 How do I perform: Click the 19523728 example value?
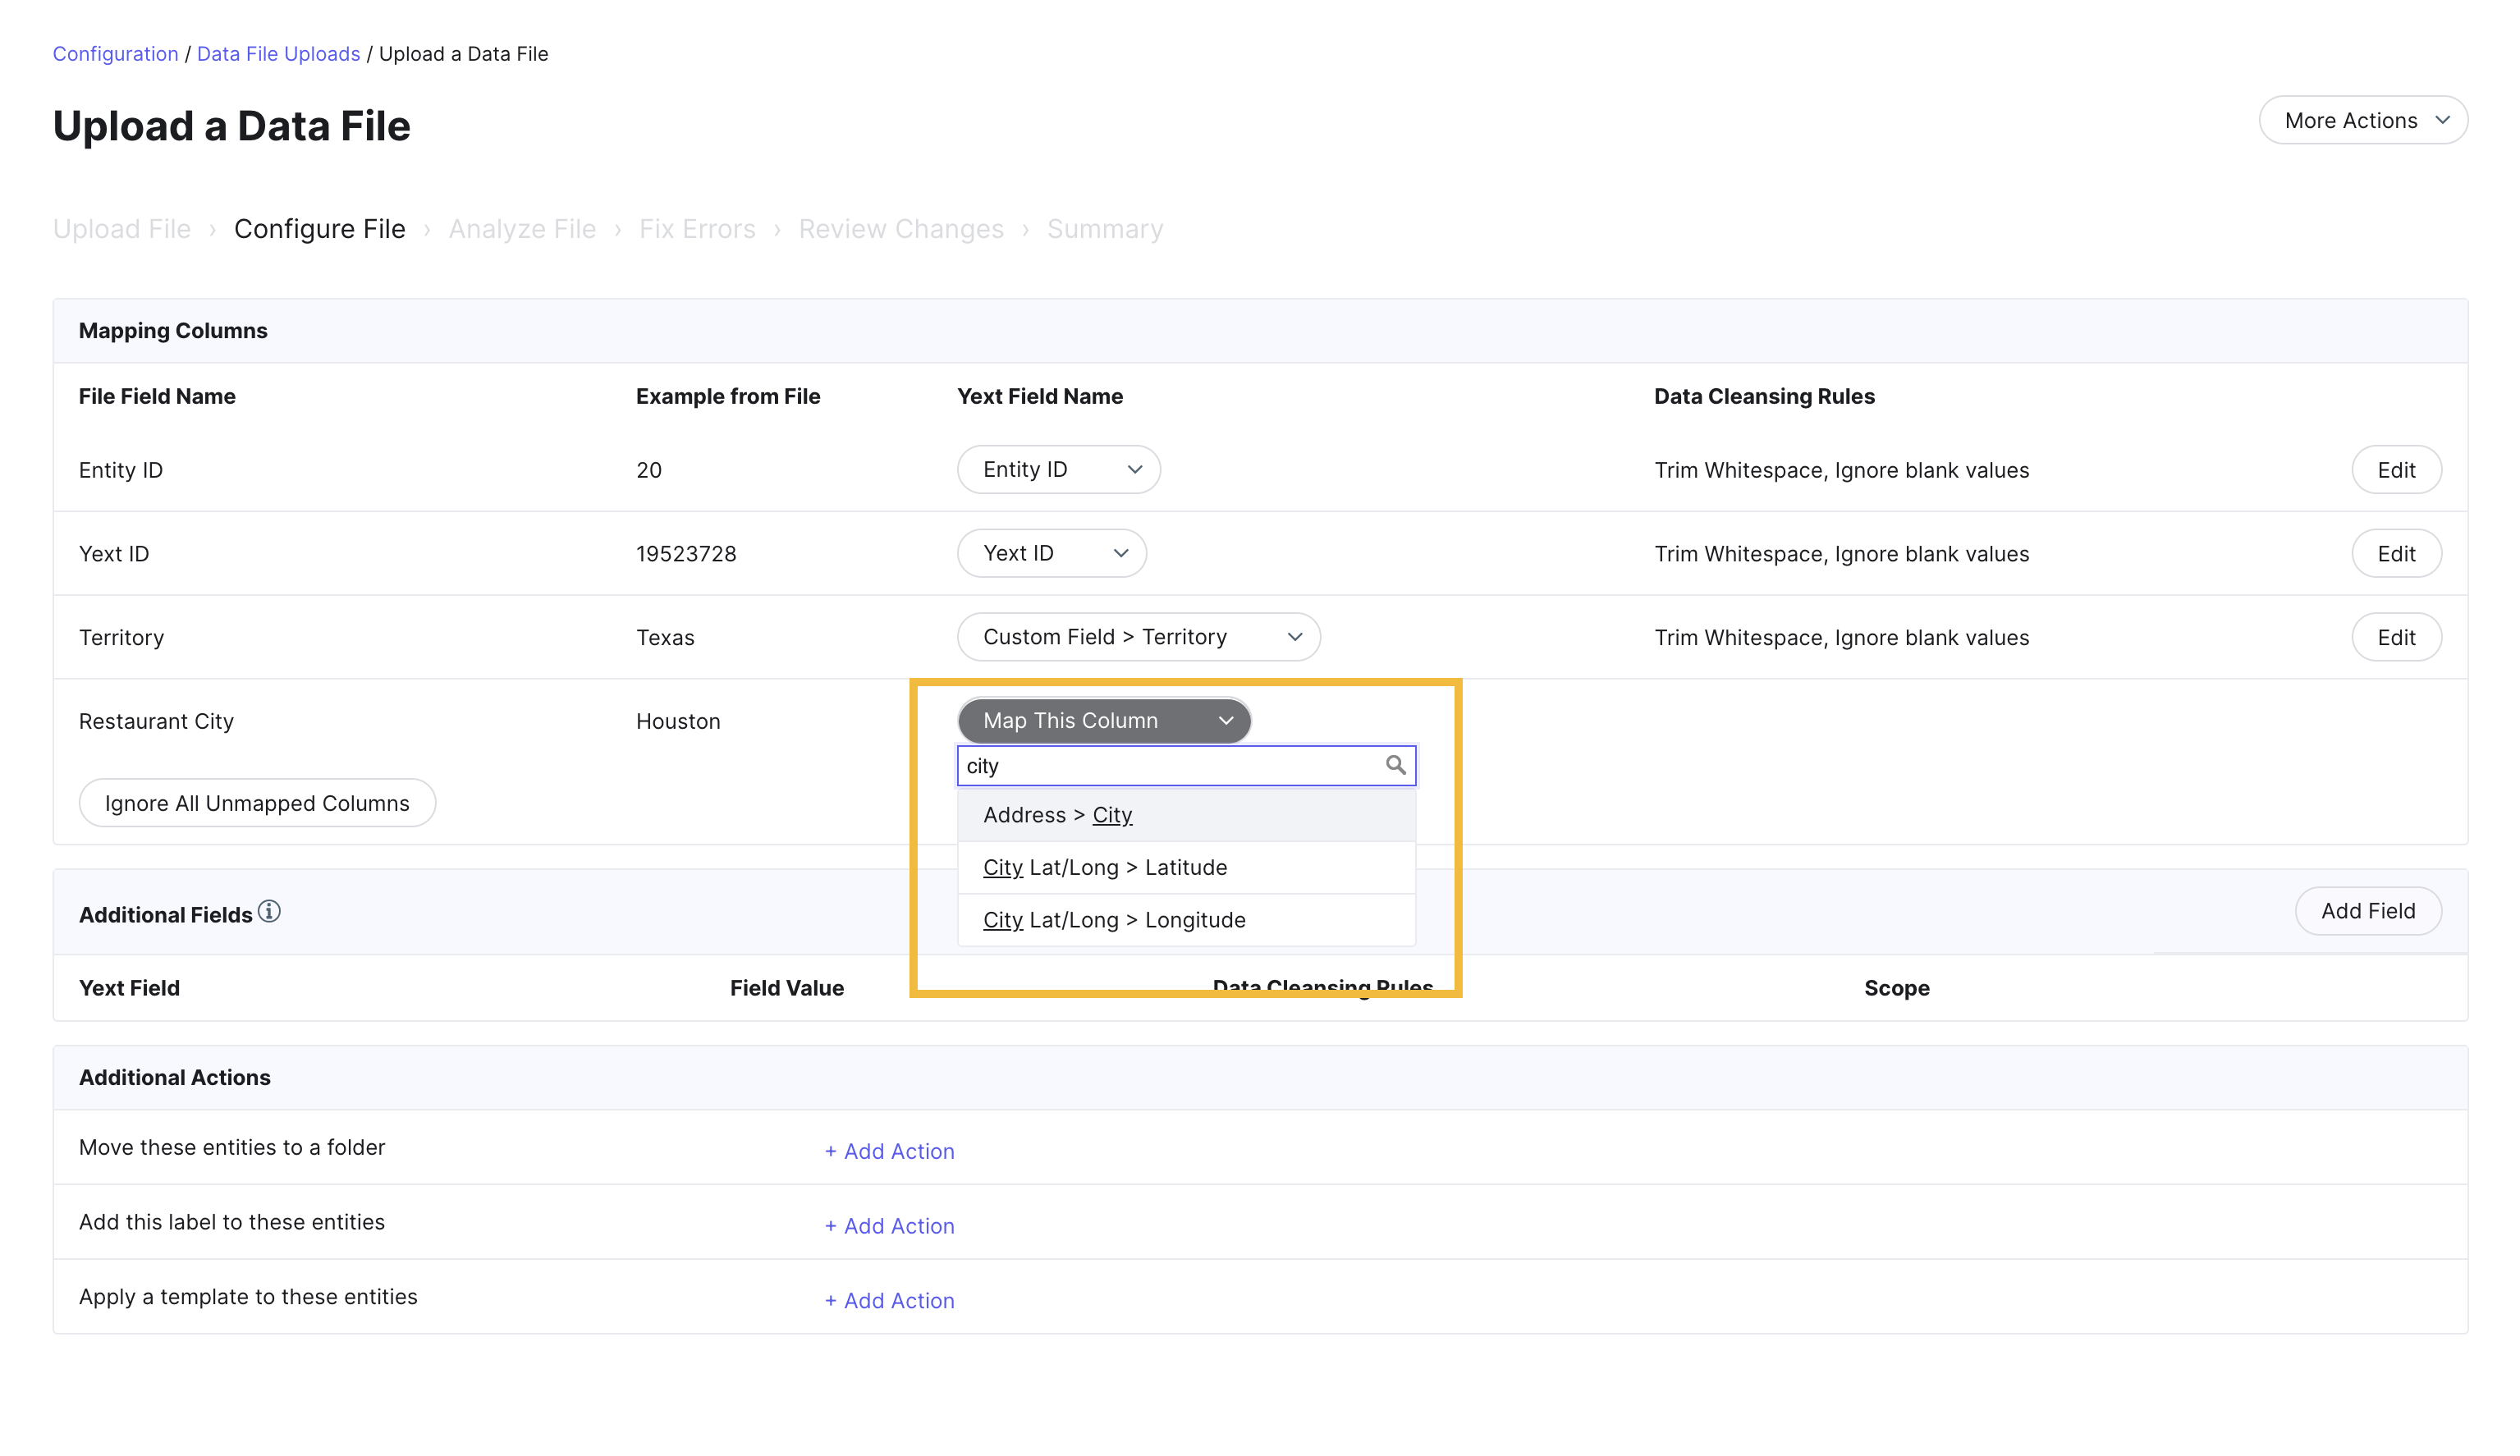(x=686, y=554)
